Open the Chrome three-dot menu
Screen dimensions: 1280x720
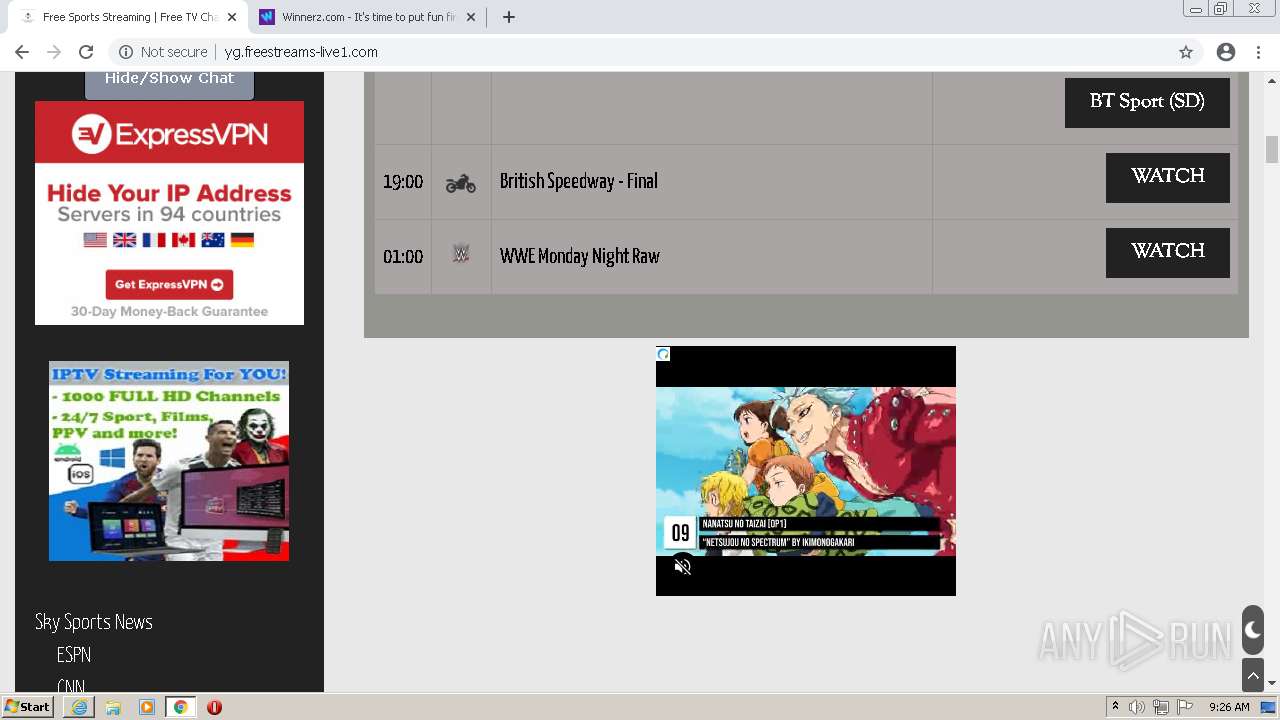point(1258,52)
